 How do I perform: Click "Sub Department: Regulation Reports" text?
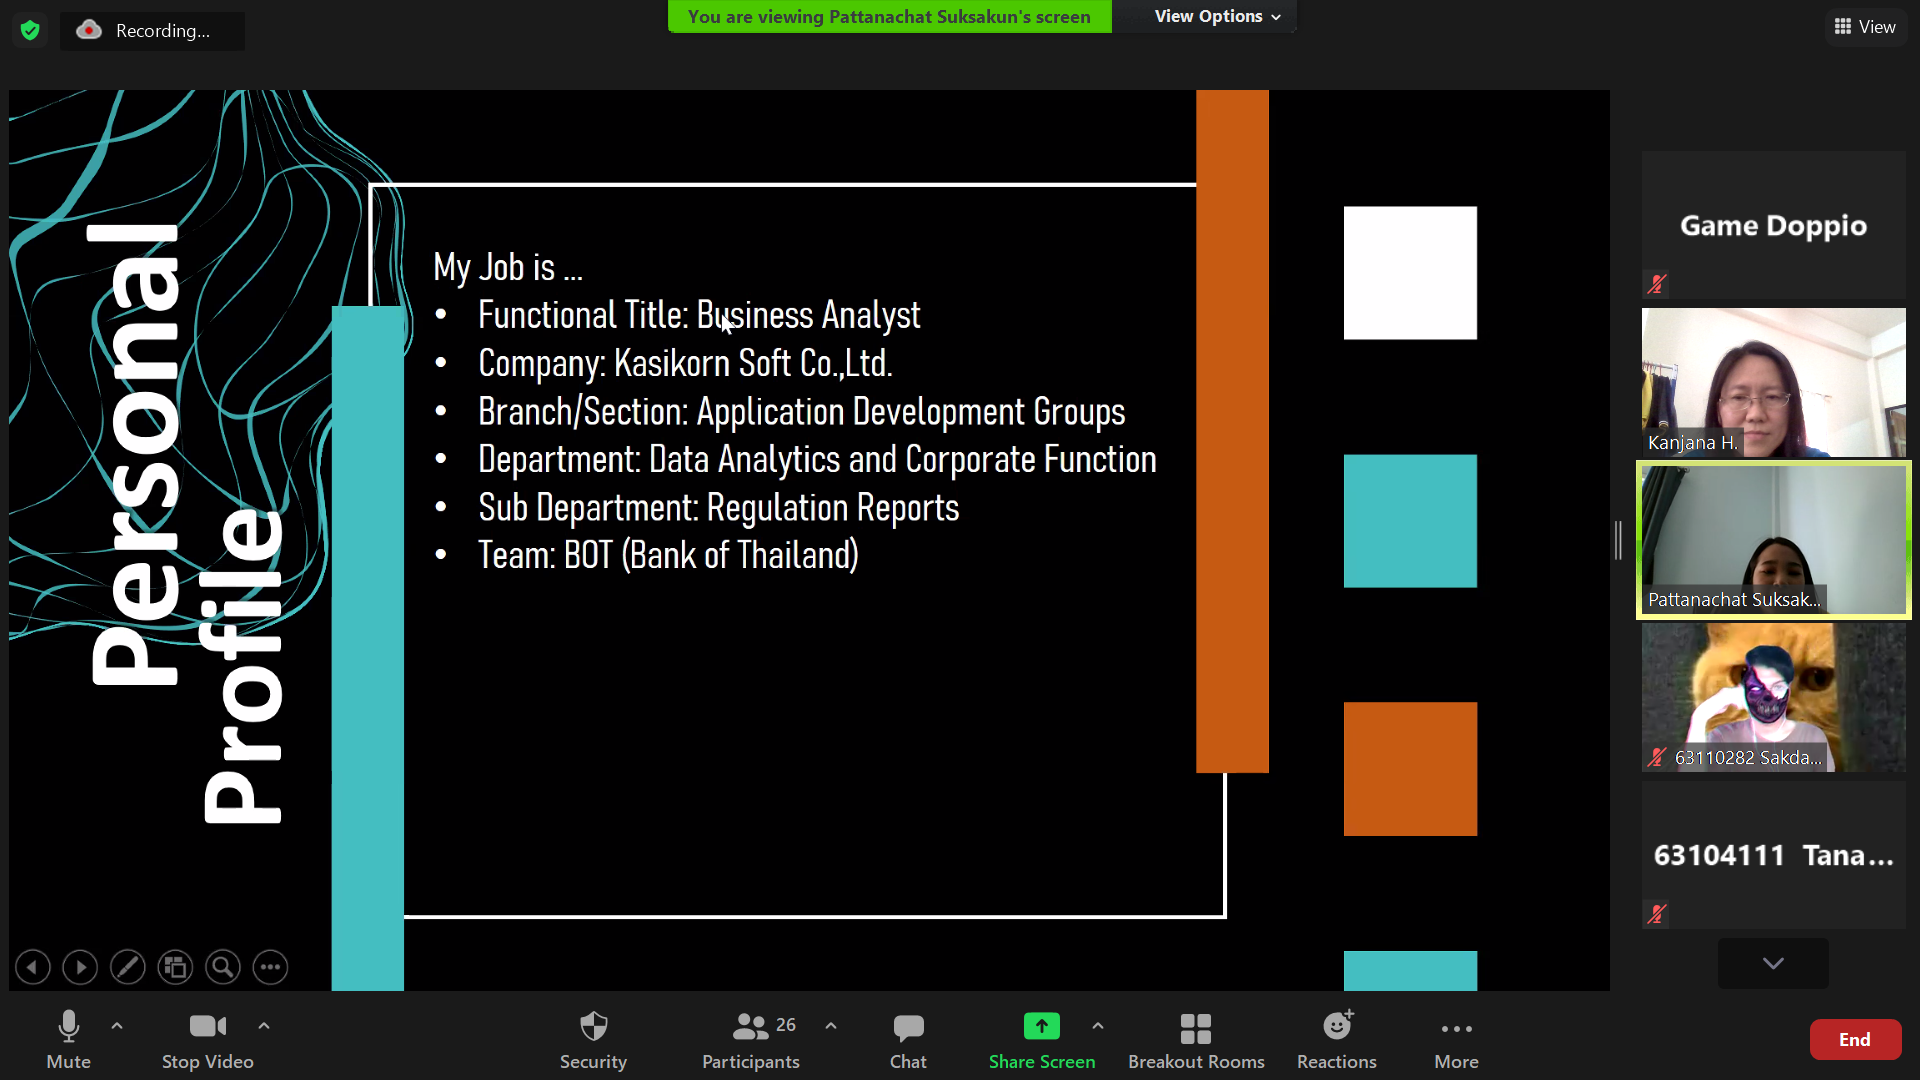point(718,507)
